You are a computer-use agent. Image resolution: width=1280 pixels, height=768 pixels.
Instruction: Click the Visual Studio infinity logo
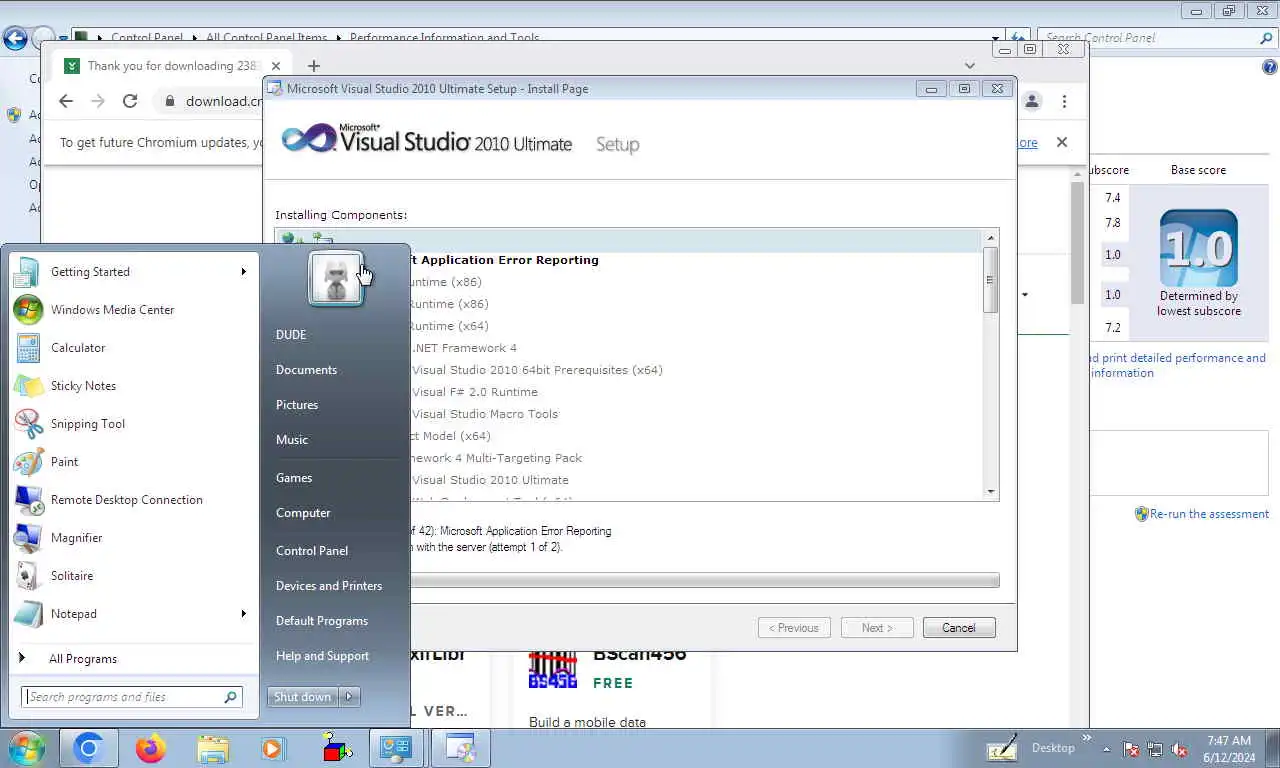(308, 139)
